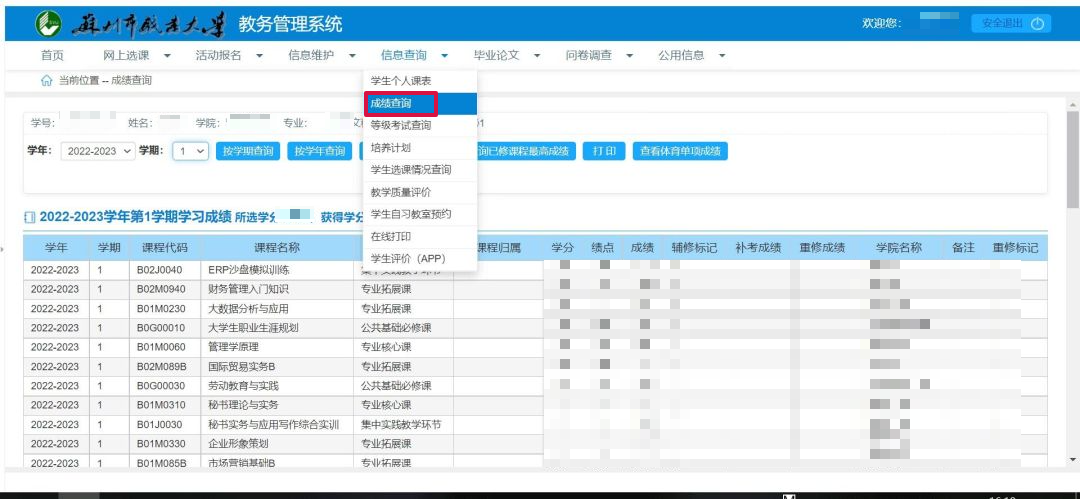The width and height of the screenshot is (1080, 499).
Task: Click the 学院名称 column header
Action: click(899, 248)
